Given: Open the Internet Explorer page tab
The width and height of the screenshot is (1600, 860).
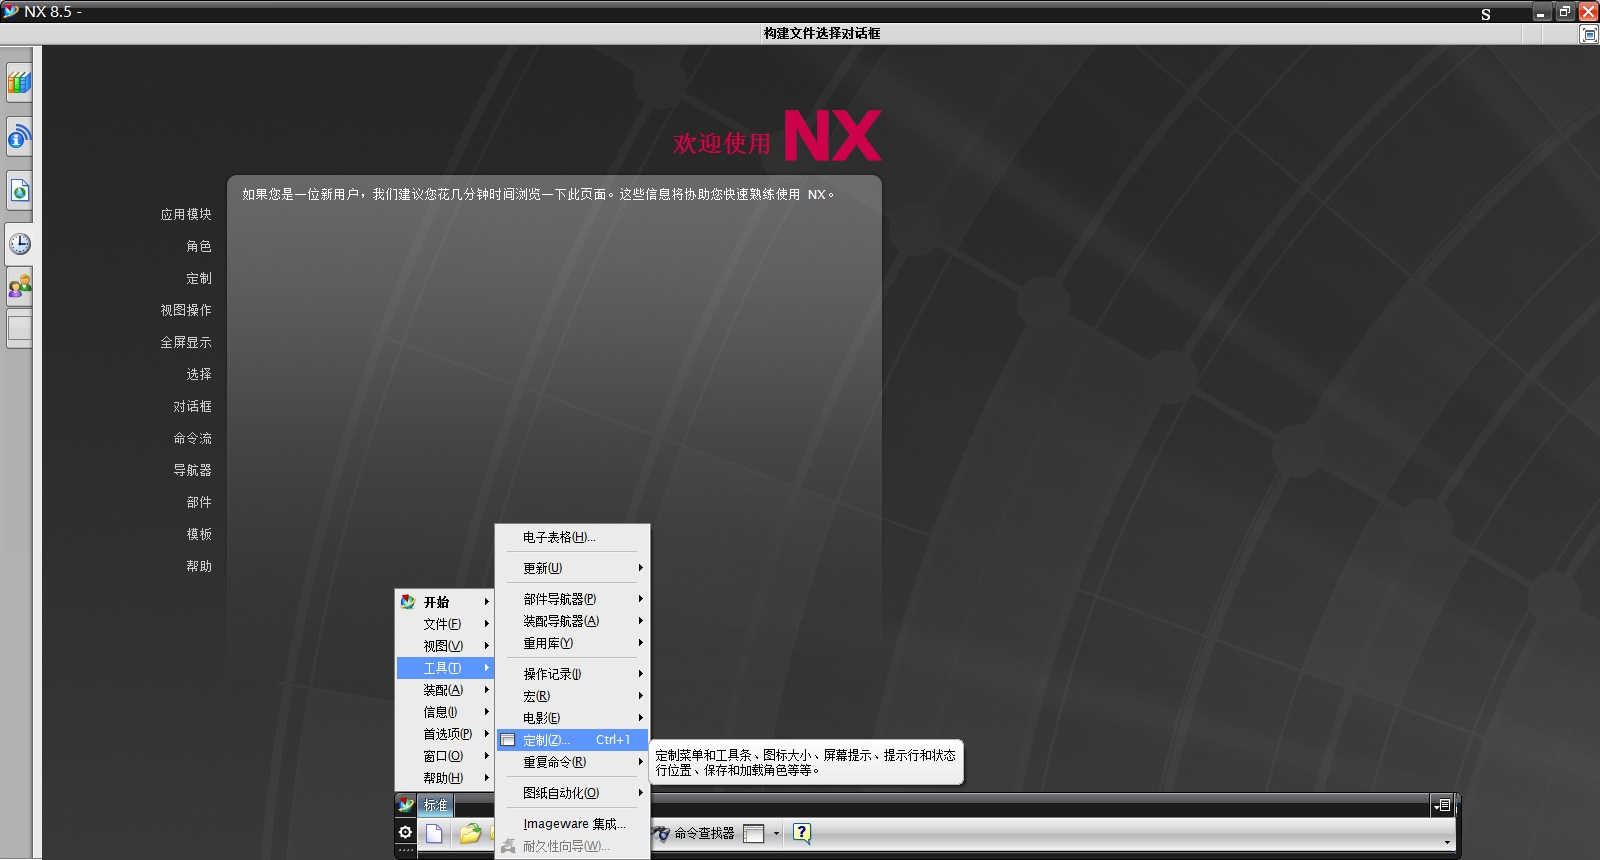Looking at the screenshot, I should 19,191.
